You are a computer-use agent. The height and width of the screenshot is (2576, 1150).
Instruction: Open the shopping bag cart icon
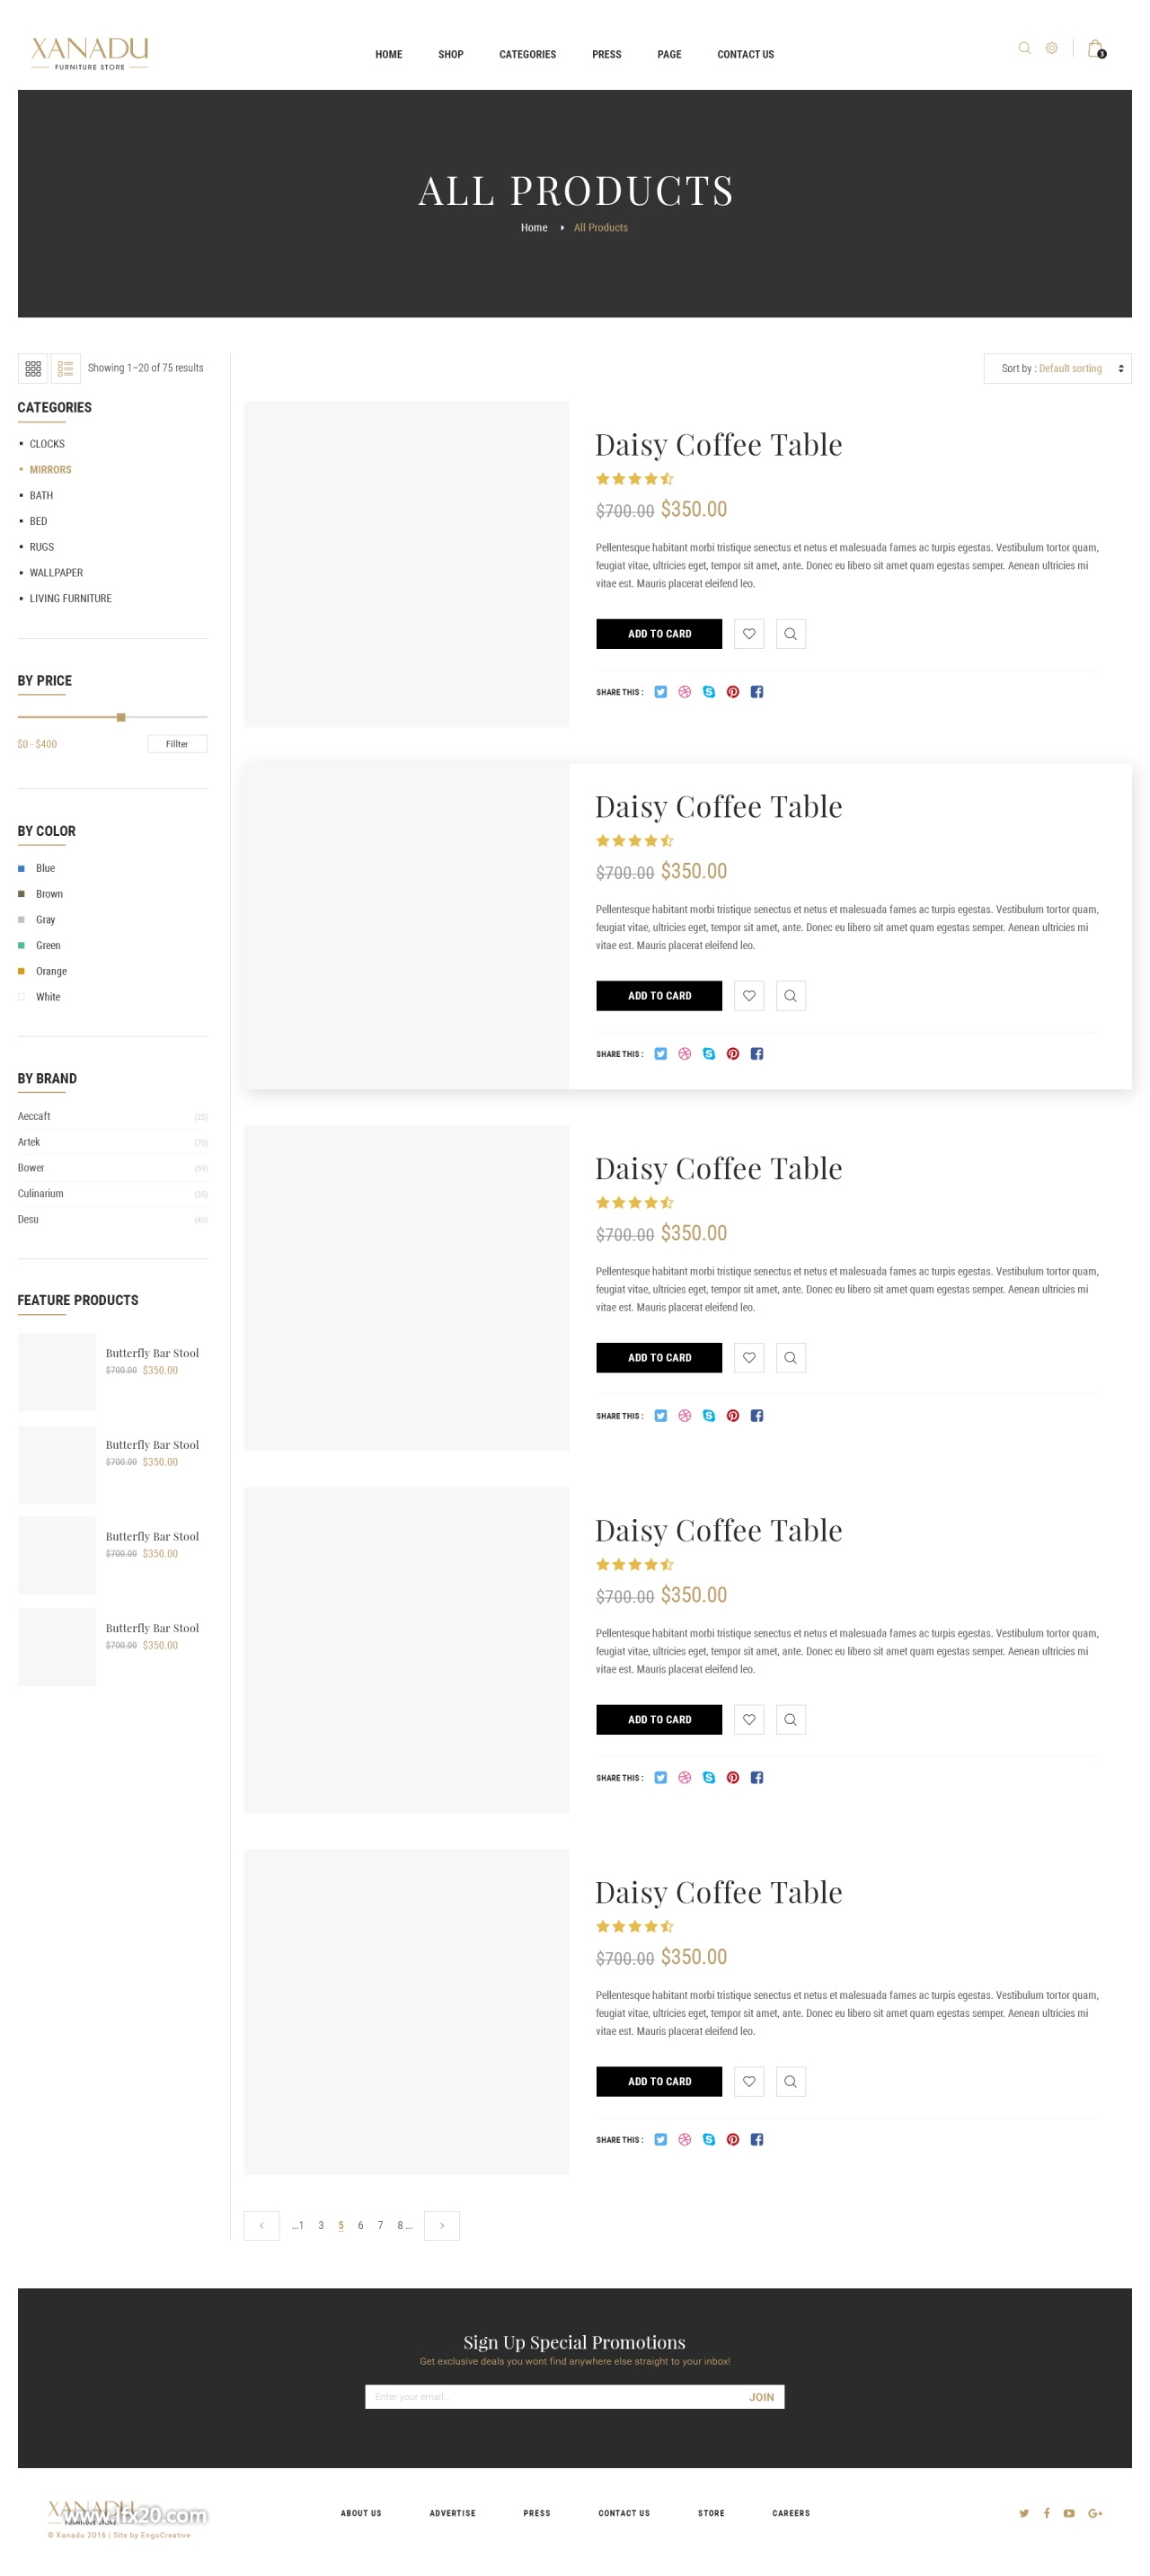point(1096,48)
